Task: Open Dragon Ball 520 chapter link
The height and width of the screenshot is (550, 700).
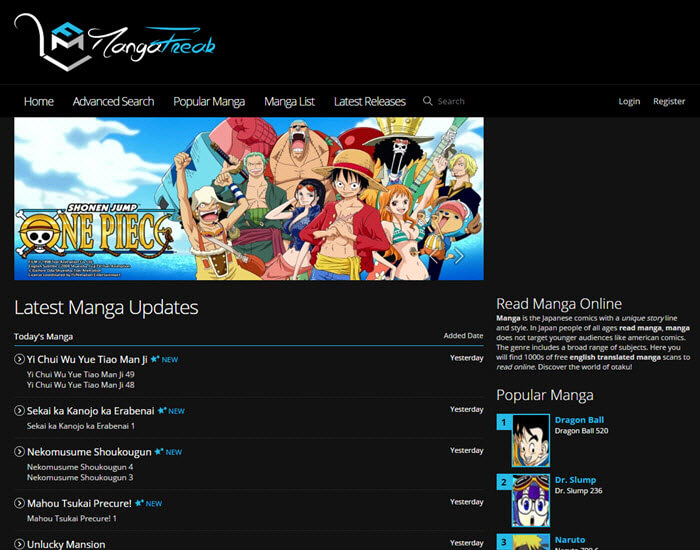Action: click(581, 431)
